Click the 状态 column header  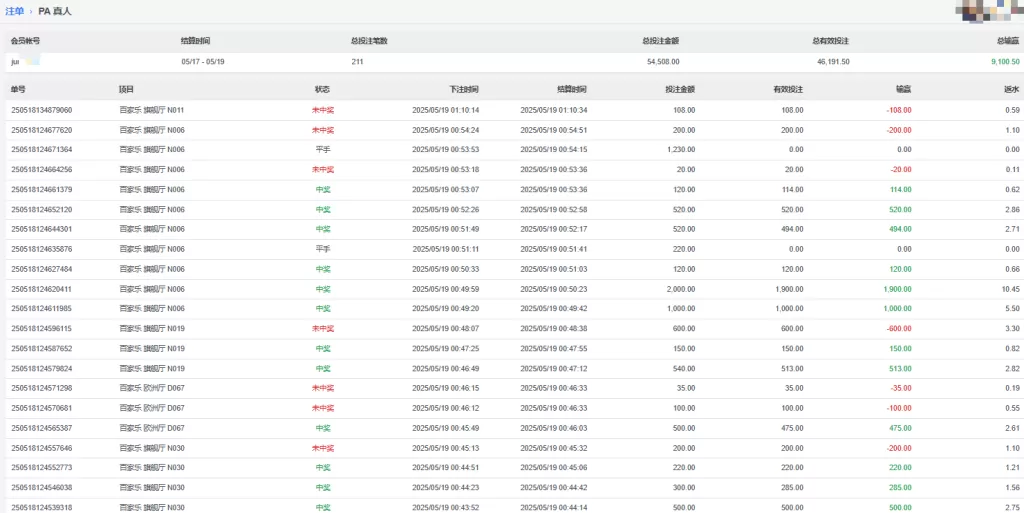(323, 89)
